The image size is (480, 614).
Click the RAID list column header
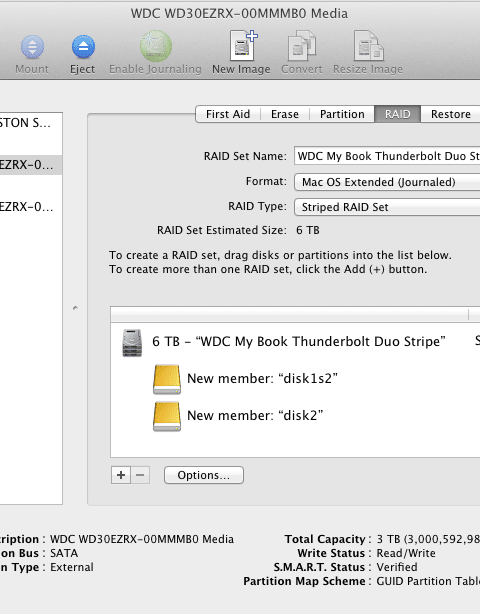pos(289,314)
